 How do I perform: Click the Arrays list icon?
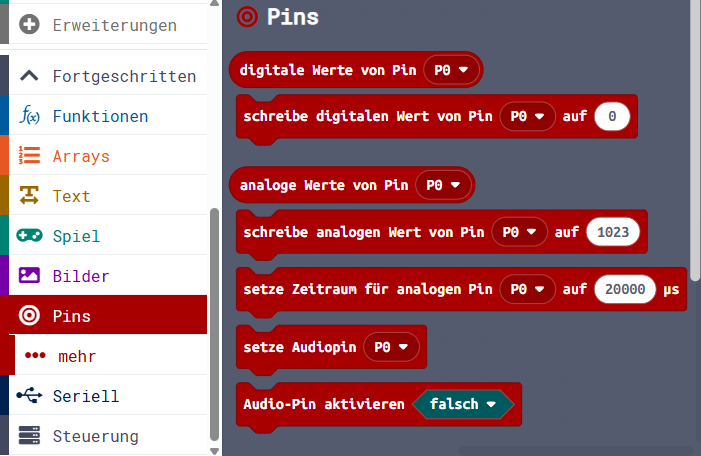click(29, 156)
